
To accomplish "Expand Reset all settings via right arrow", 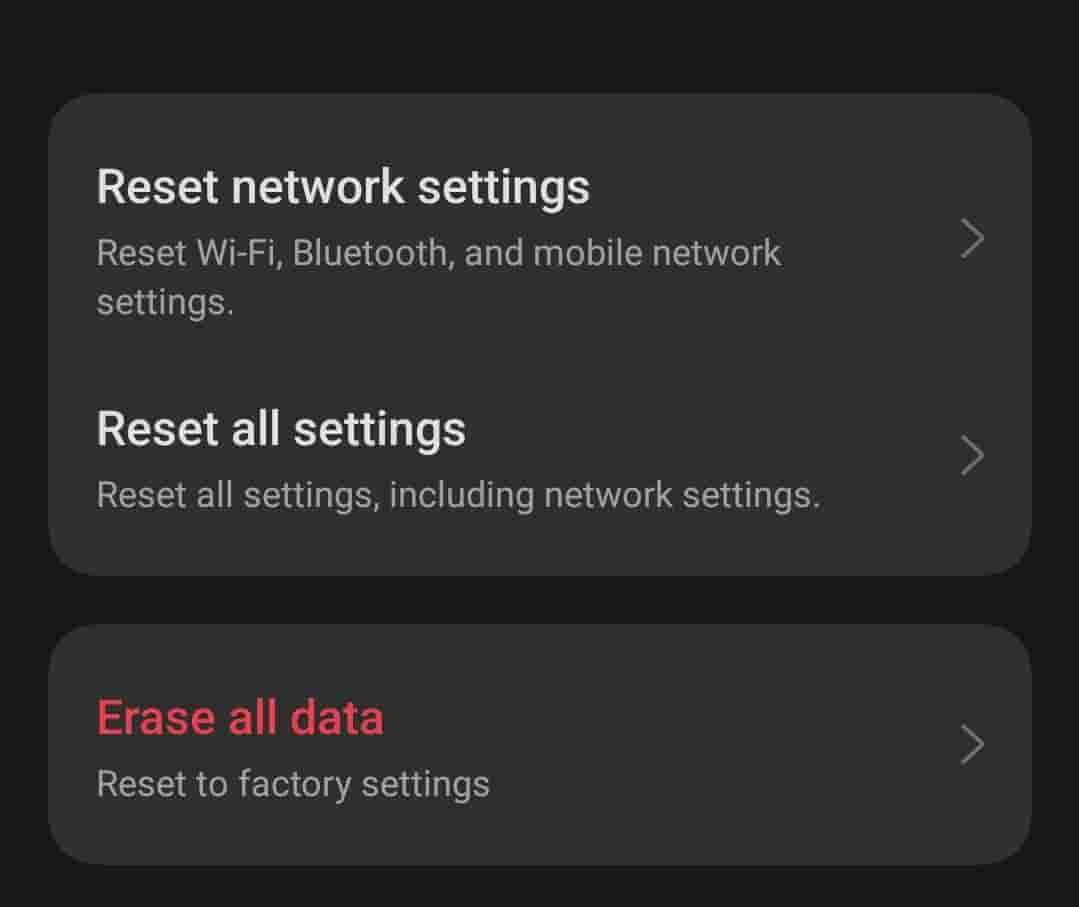I will pos(972,456).
